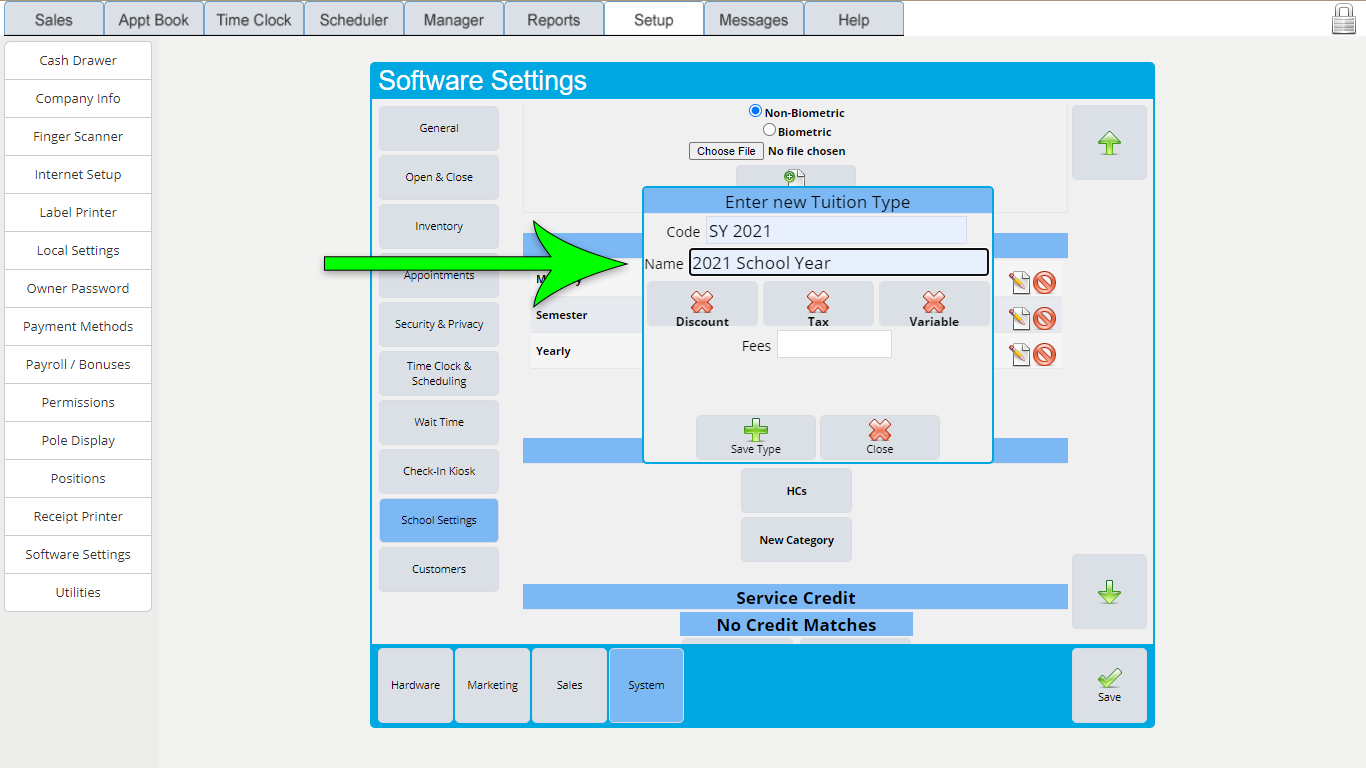1366x768 pixels.
Task: Click the Fees input field
Action: click(x=834, y=345)
